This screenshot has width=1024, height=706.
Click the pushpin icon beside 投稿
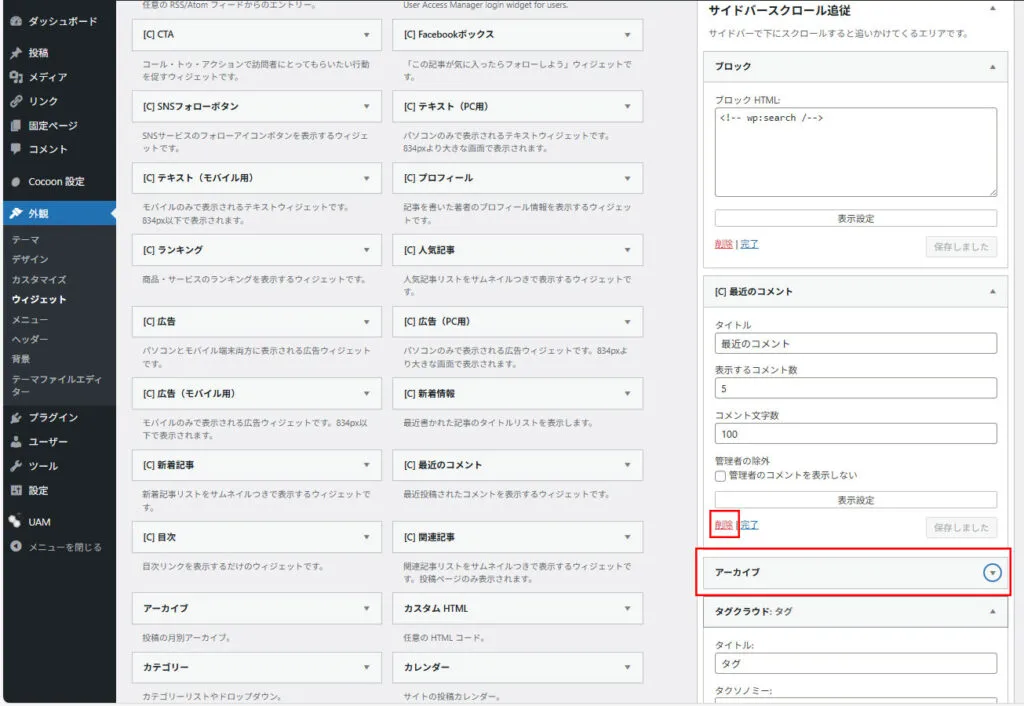(x=16, y=53)
